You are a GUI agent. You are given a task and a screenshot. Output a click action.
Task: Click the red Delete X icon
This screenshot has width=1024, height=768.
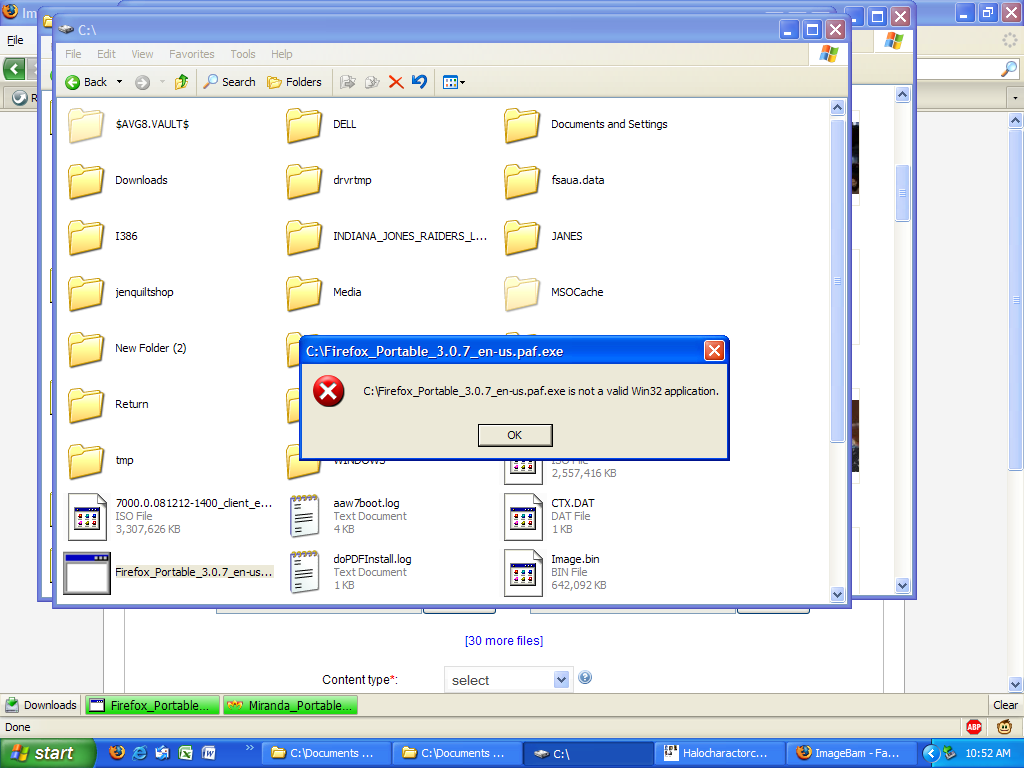tap(396, 82)
